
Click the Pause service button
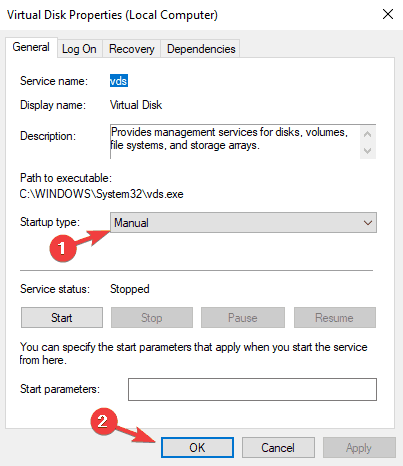pyautogui.click(x=243, y=318)
